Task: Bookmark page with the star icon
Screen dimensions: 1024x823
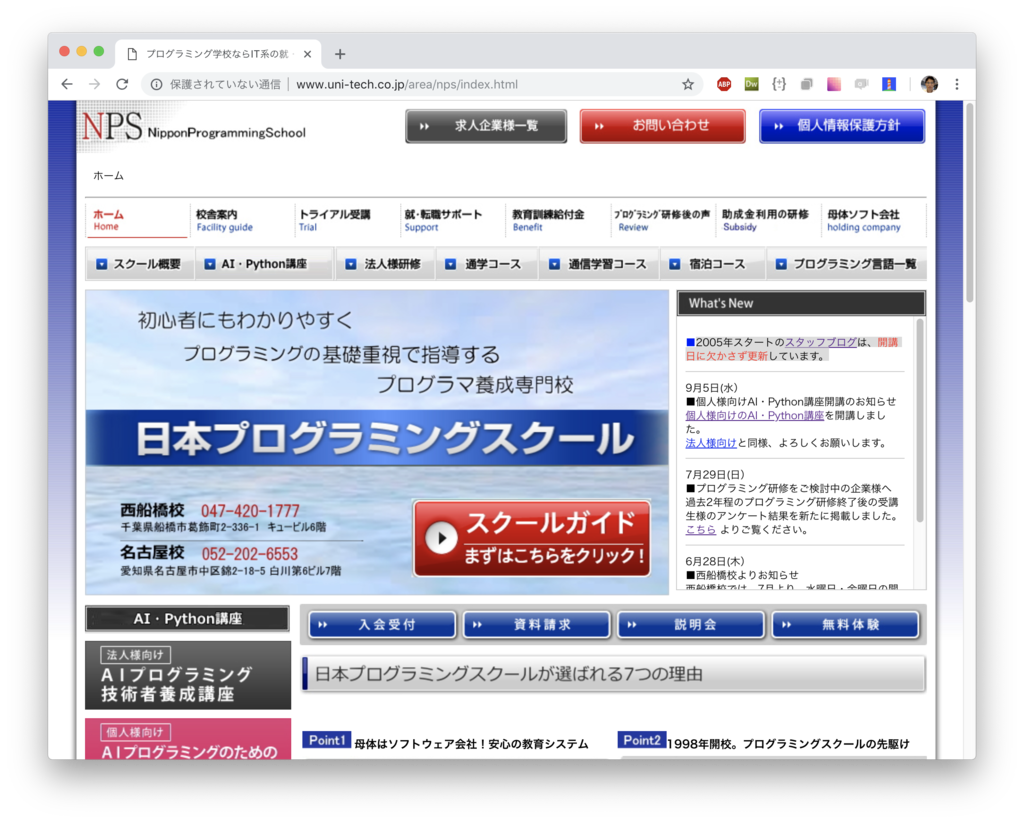Action: 688,84
